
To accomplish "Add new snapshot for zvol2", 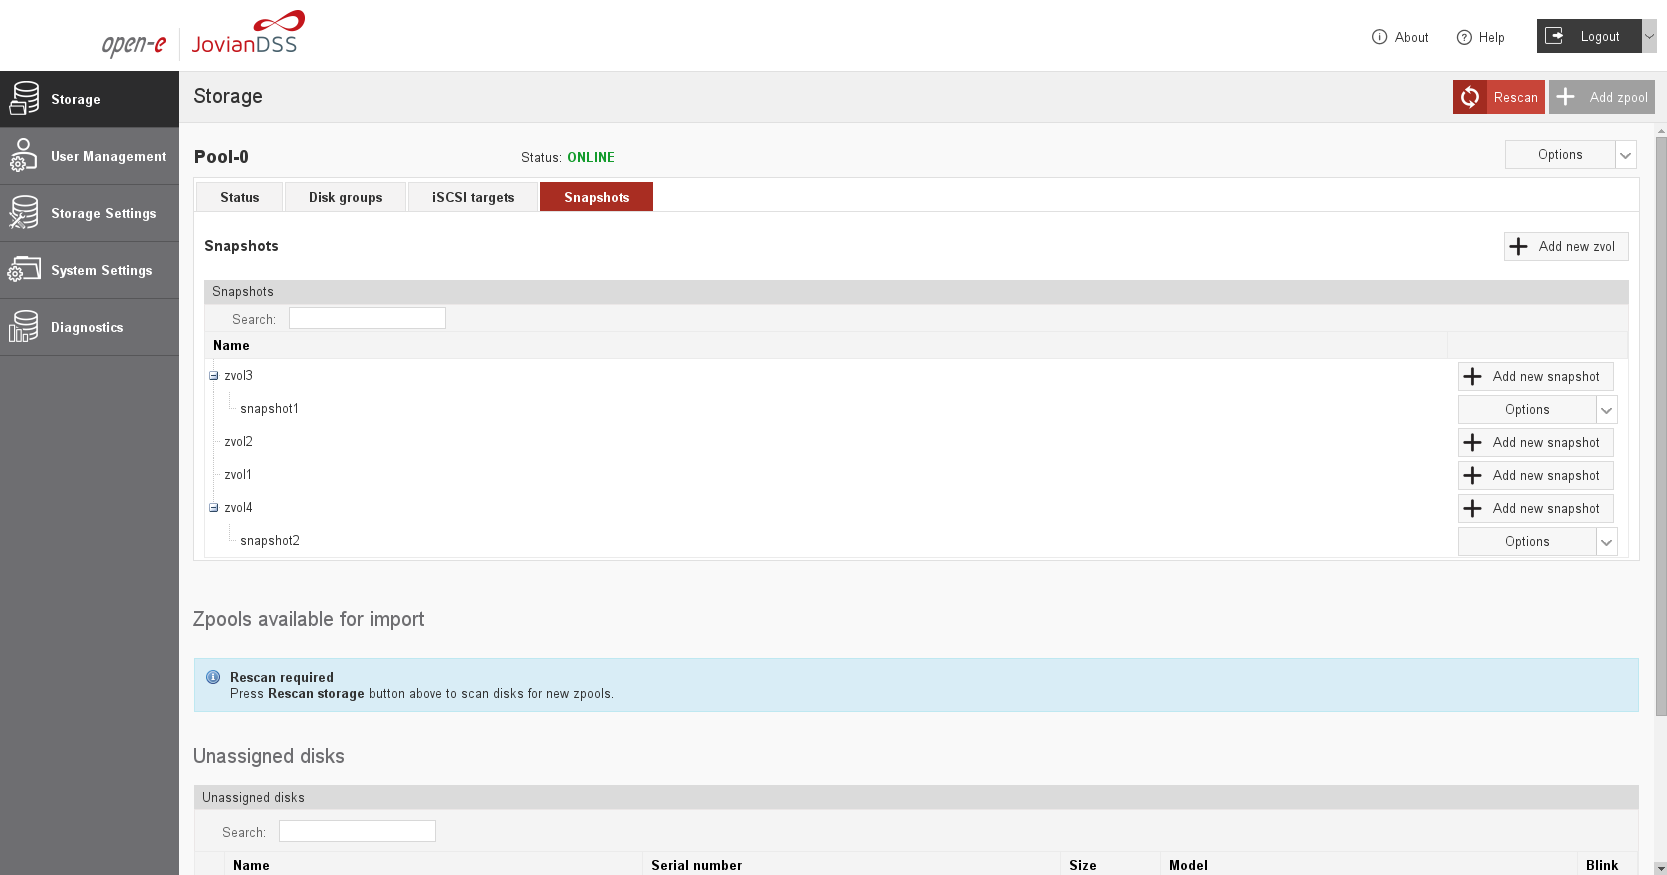I will (1535, 443).
